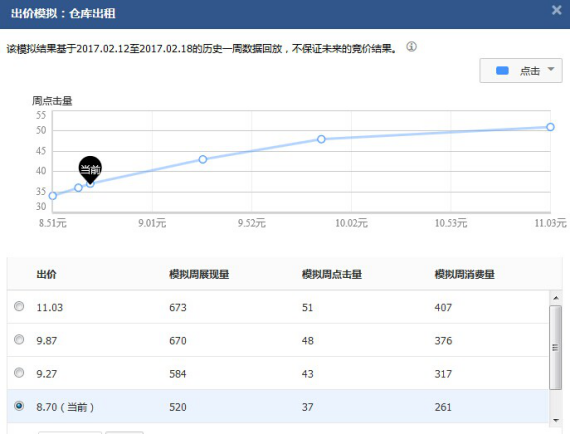This screenshot has height=434, width=570.
Task: Click the dropdown arrow next to 点击
Action: (x=551, y=69)
